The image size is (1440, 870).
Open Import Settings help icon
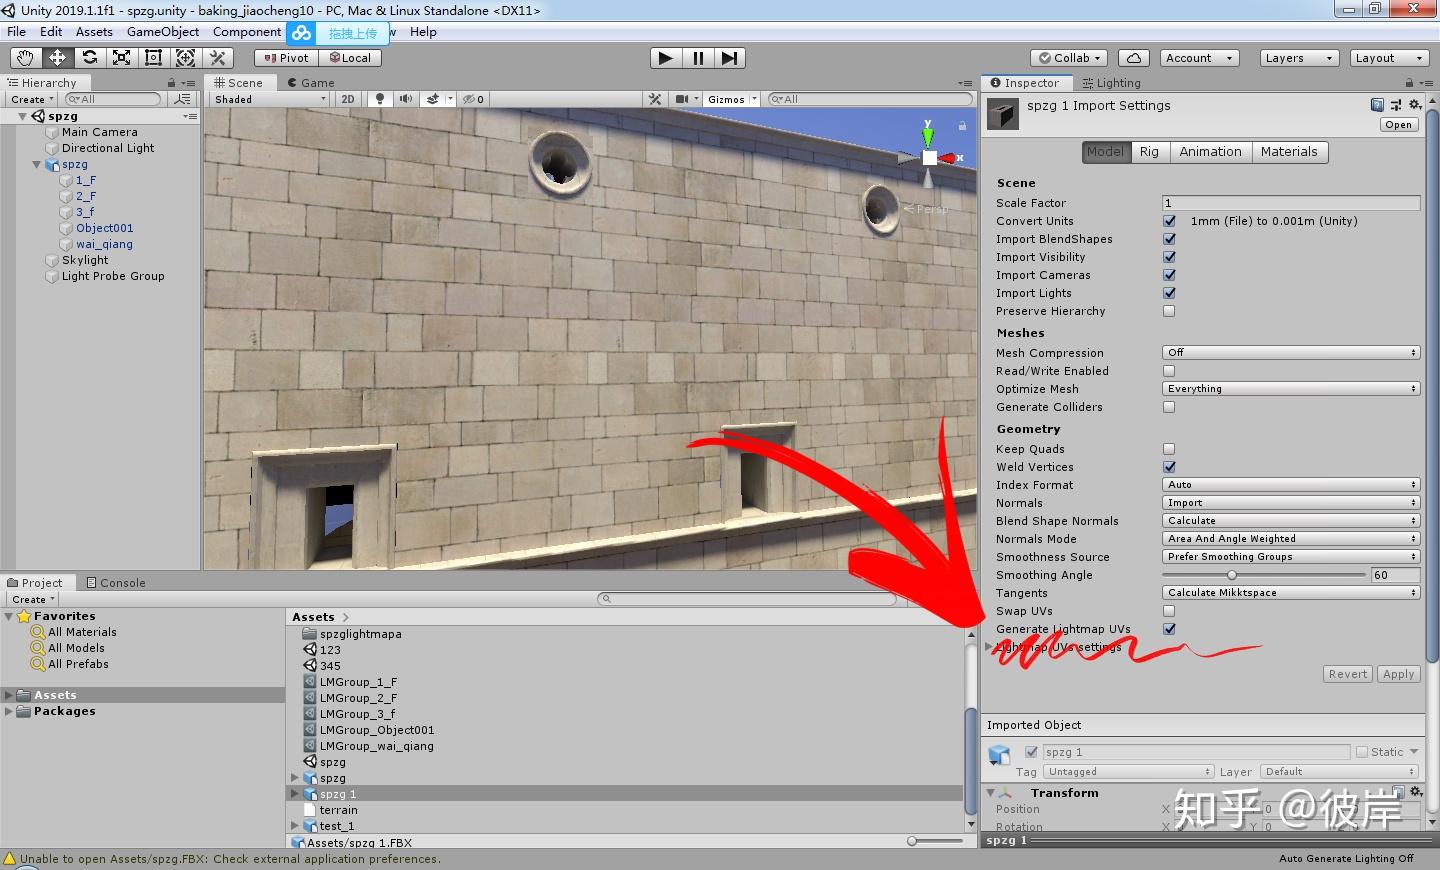pos(1377,105)
